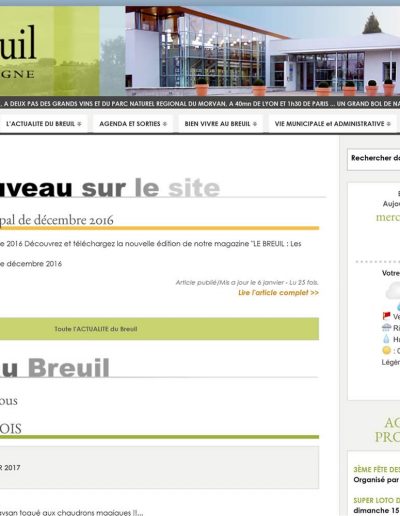Image resolution: width=400 pixels, height=516 pixels.
Task: Open '3ÈME FÊTE' agenda event
Action: point(377,470)
